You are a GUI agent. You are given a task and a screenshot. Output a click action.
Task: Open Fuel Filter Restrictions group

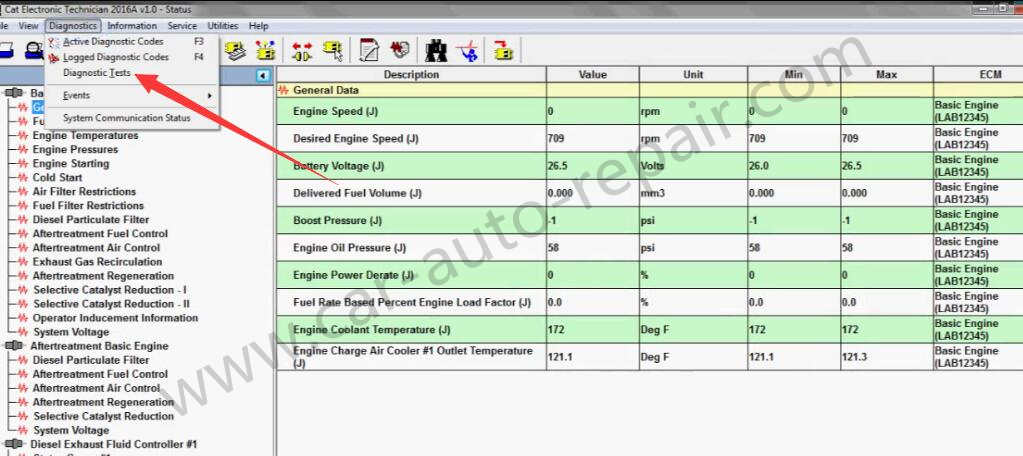click(88, 205)
